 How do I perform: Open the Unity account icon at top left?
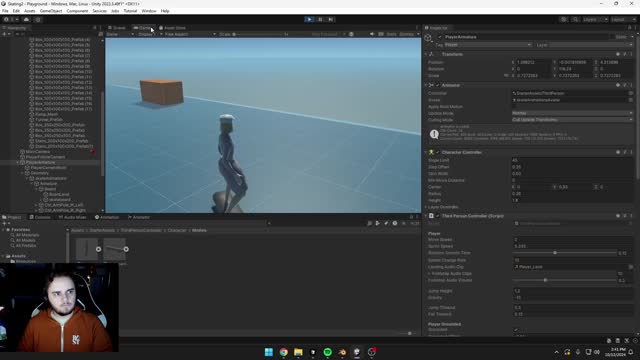point(7,19)
